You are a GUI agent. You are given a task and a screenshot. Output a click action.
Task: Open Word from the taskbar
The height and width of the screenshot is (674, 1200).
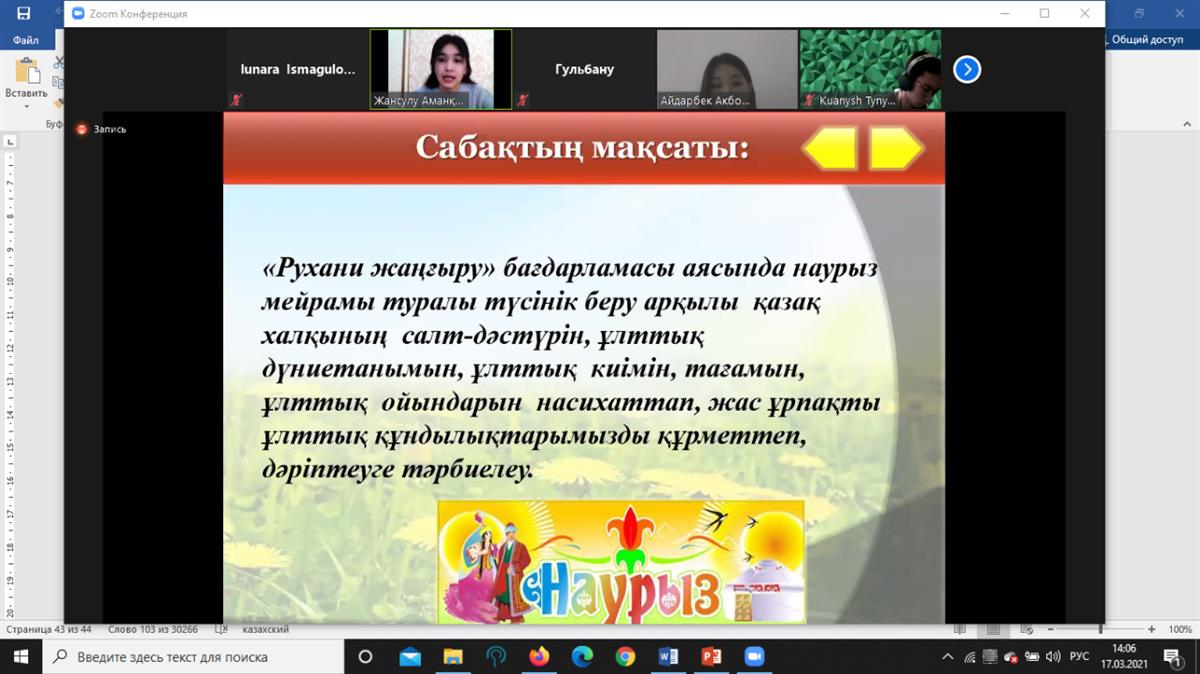point(668,657)
